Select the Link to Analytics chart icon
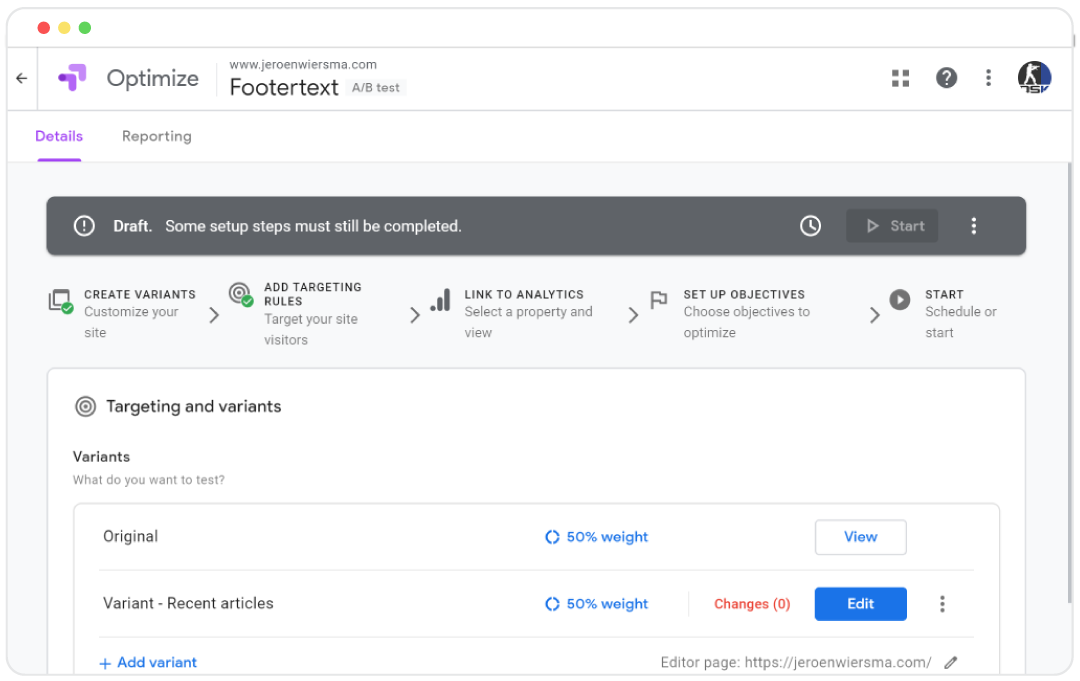The height and width of the screenshot is (681, 1080). click(440, 299)
